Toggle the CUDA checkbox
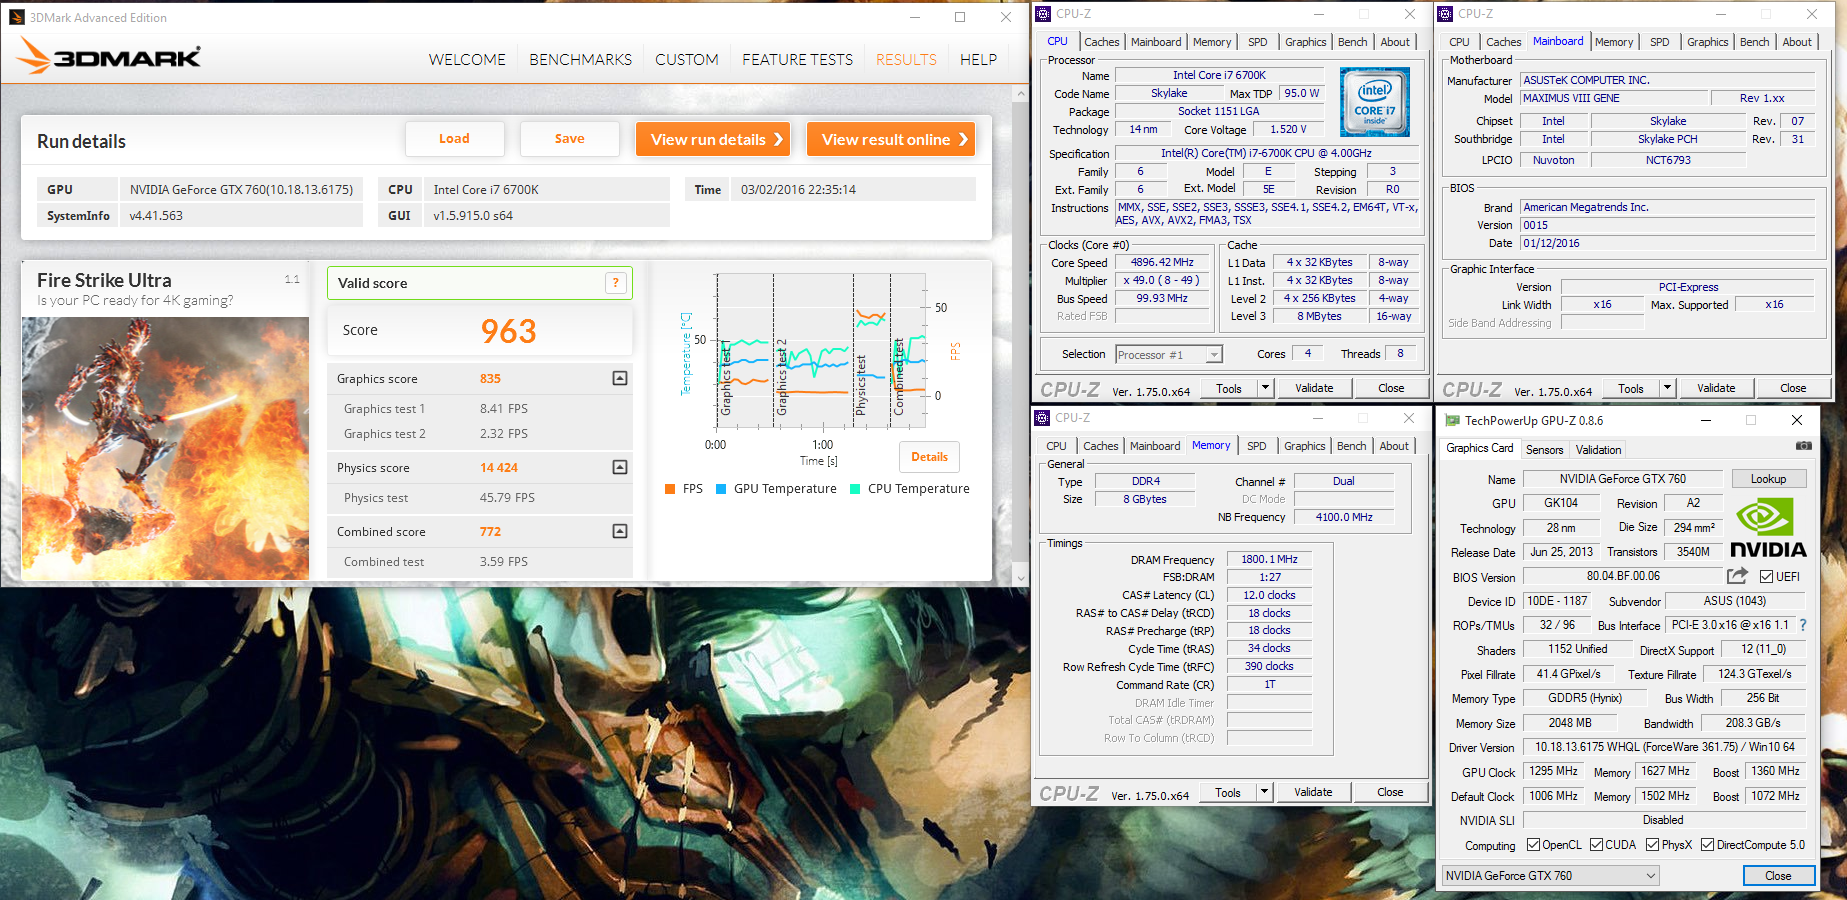Image resolution: width=1847 pixels, height=900 pixels. click(1596, 845)
